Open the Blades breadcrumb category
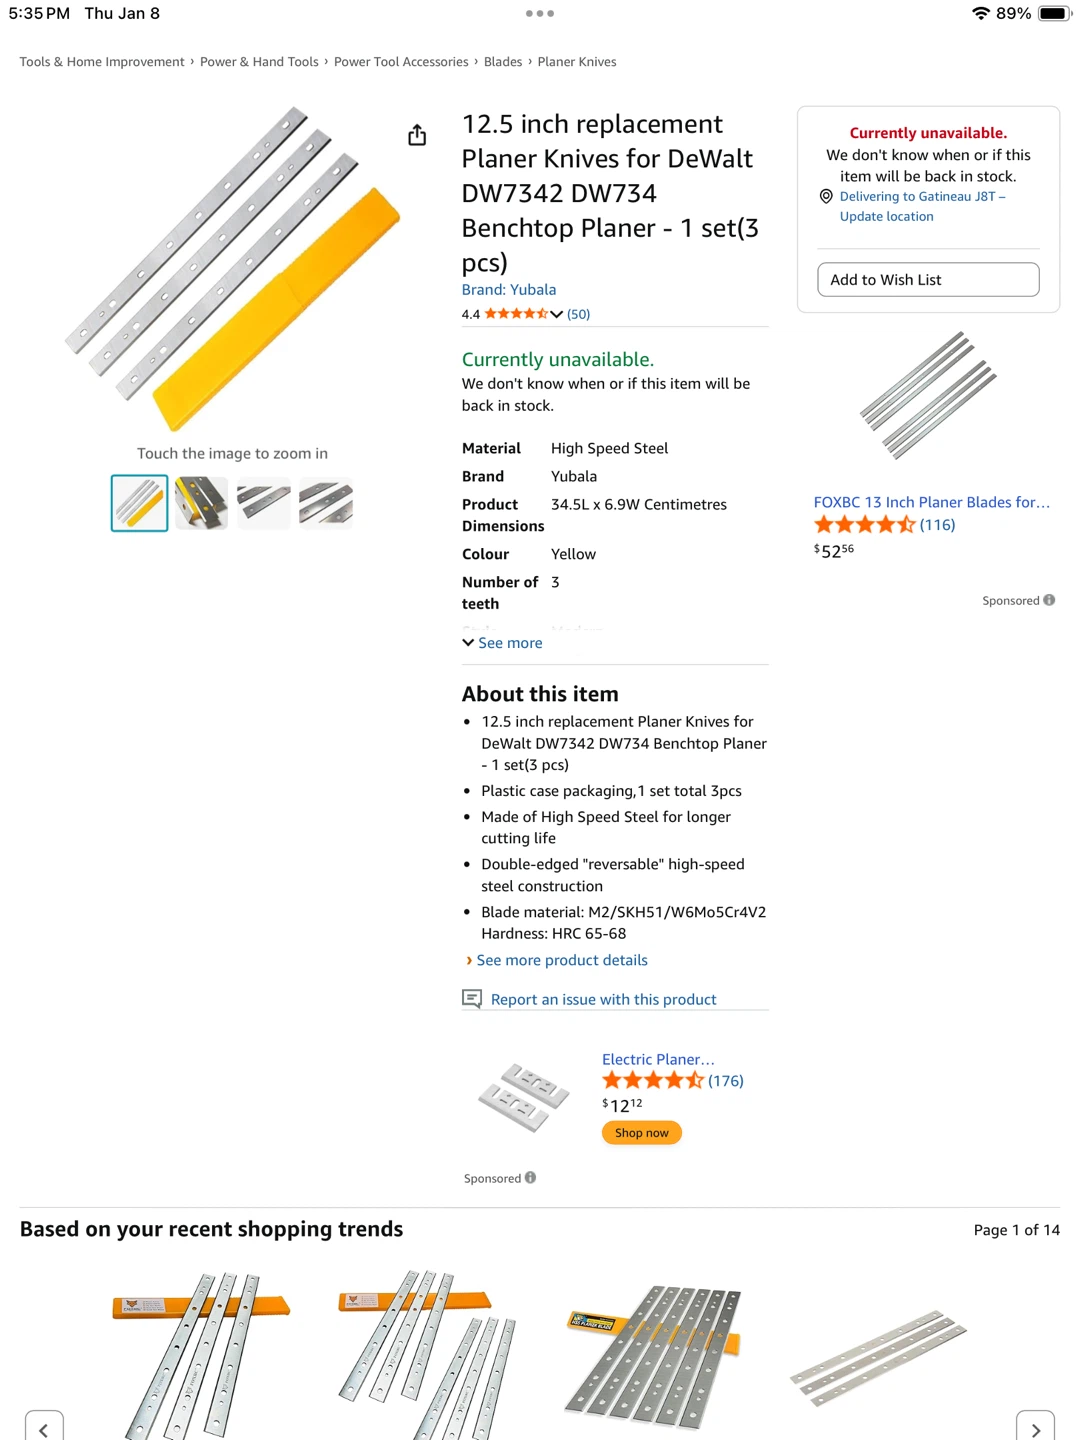Screen dimensions: 1080x1440 coord(503,62)
